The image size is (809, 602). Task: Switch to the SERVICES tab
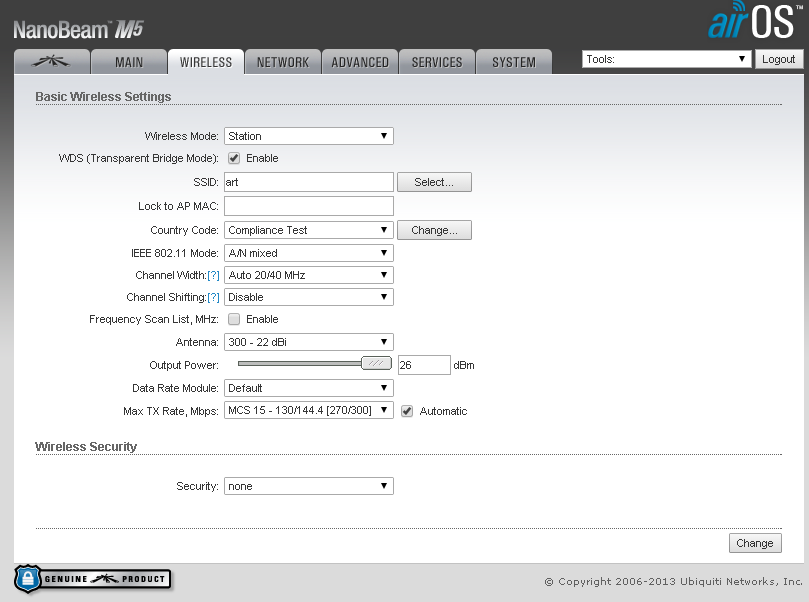pyautogui.click(x=437, y=62)
